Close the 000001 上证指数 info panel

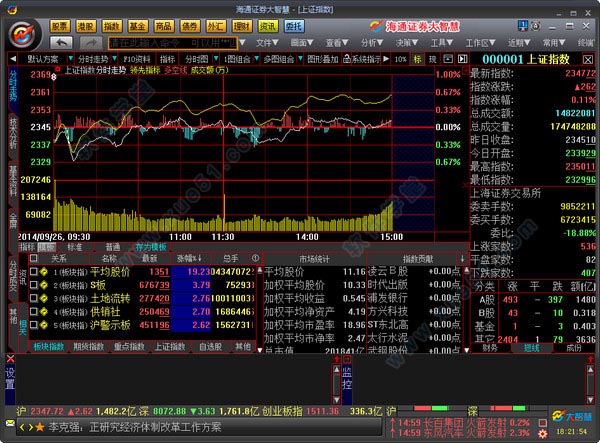point(588,60)
